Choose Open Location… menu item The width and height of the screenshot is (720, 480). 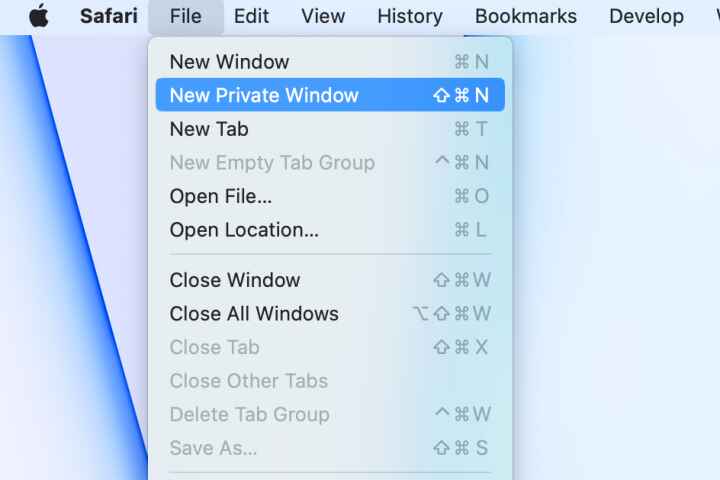(330, 229)
